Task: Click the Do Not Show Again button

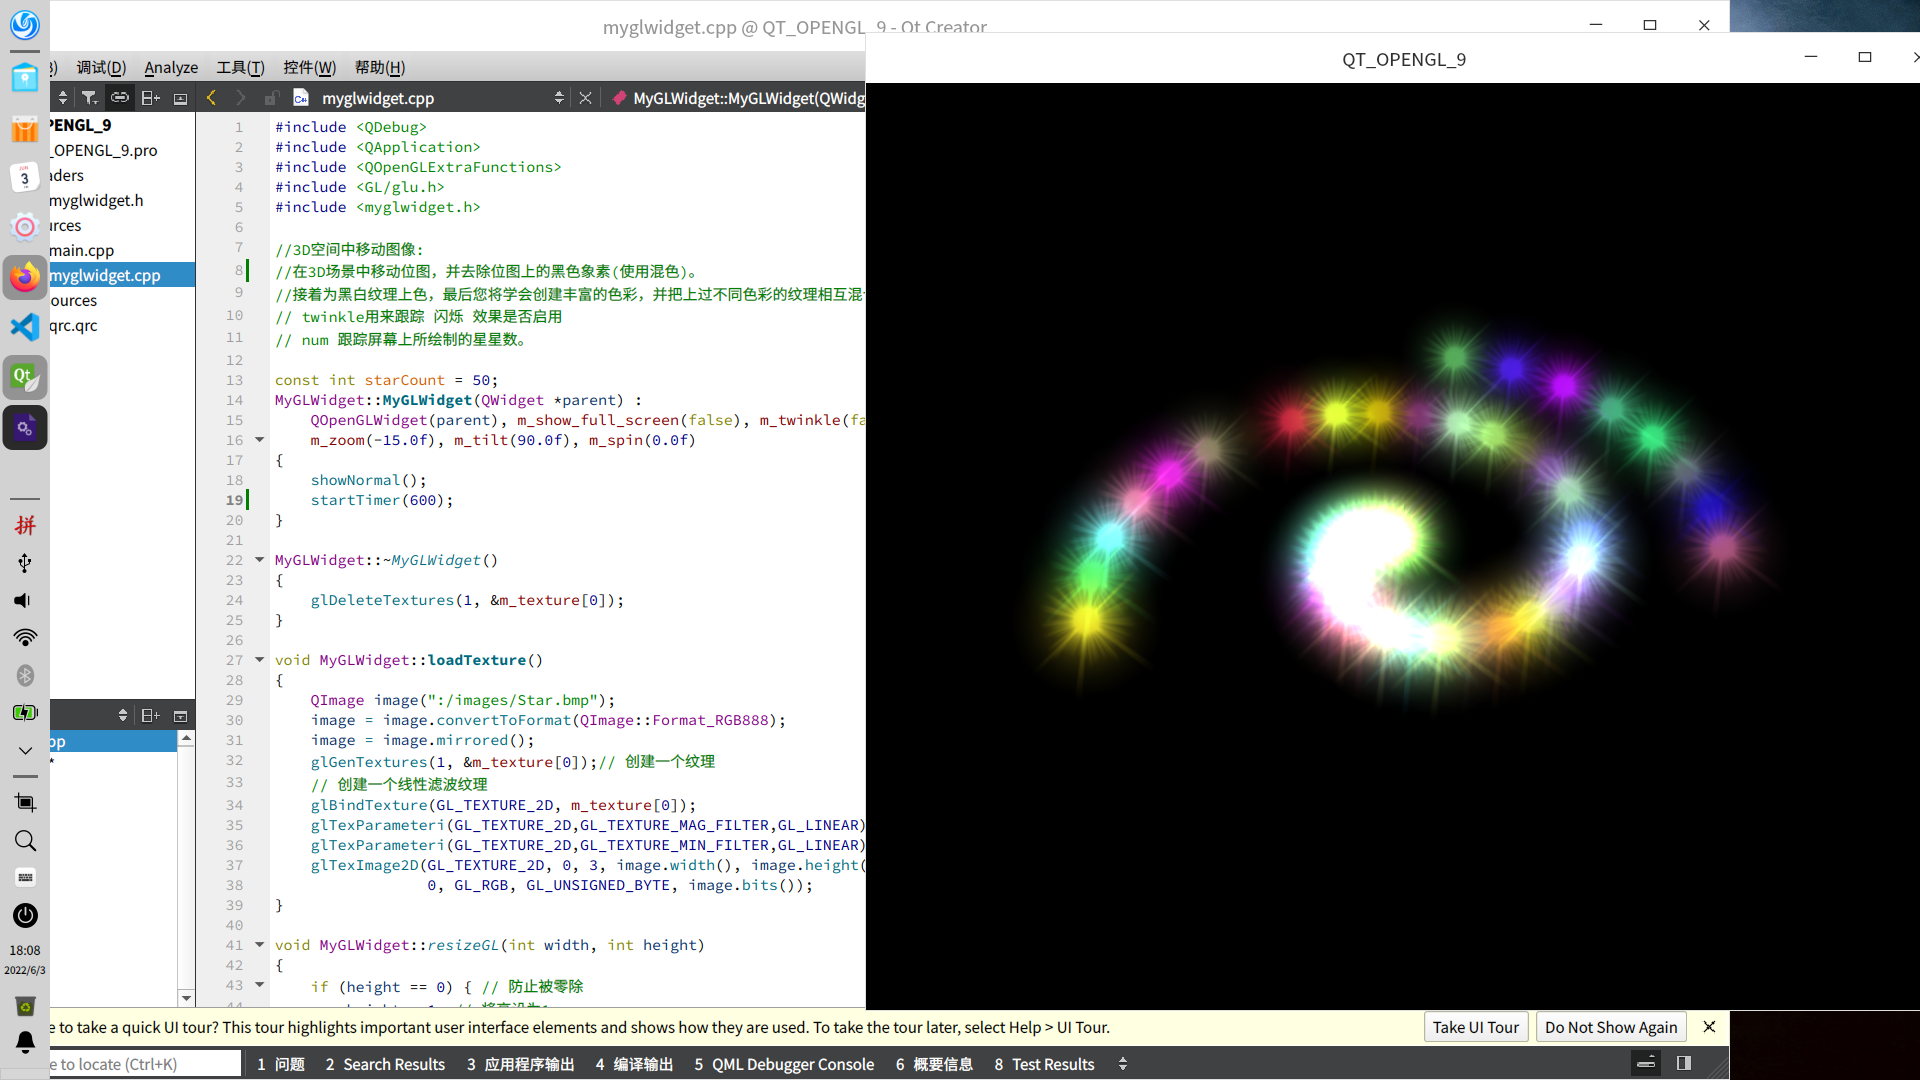Action: [1610, 1027]
